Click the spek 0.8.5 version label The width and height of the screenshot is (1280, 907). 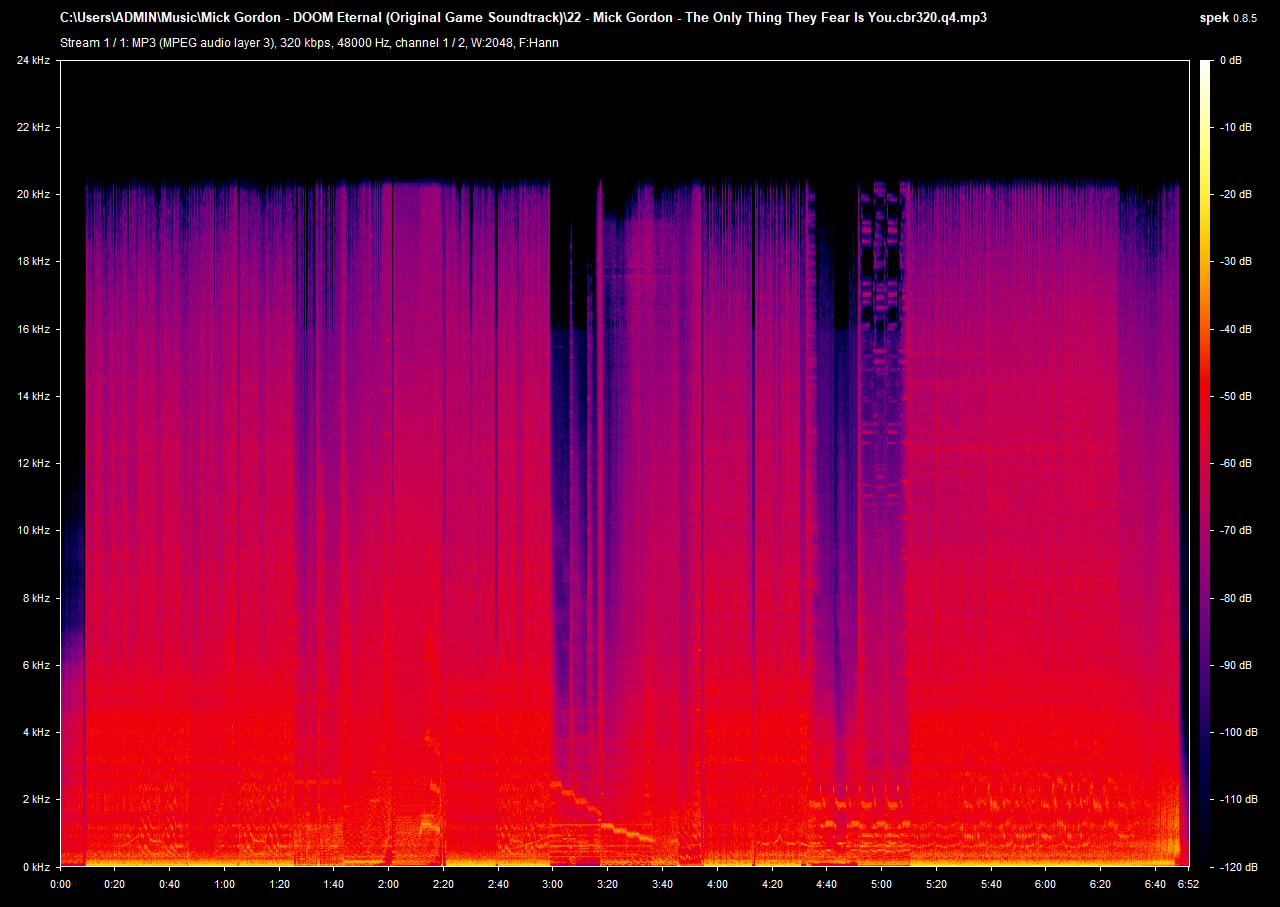[x=1230, y=18]
